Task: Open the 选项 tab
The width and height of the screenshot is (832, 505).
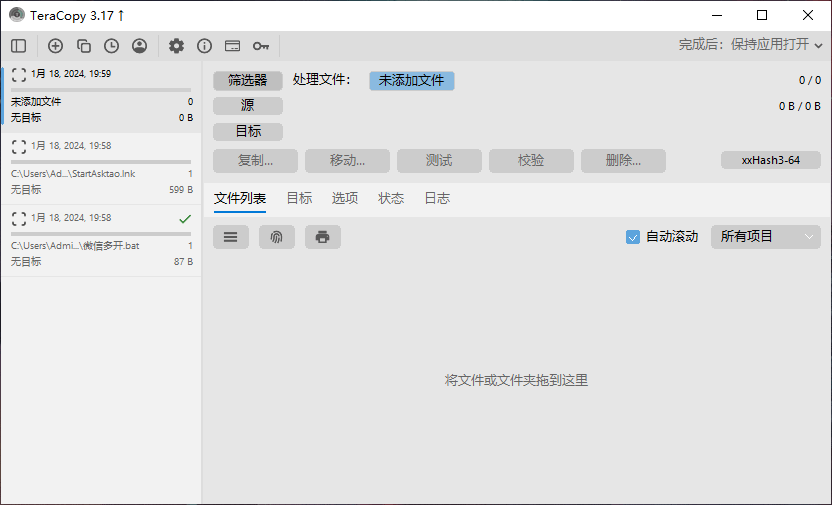Action: pyautogui.click(x=345, y=198)
